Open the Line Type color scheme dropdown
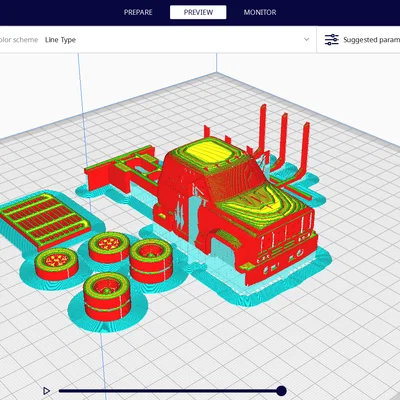400x400 pixels. click(x=177, y=40)
